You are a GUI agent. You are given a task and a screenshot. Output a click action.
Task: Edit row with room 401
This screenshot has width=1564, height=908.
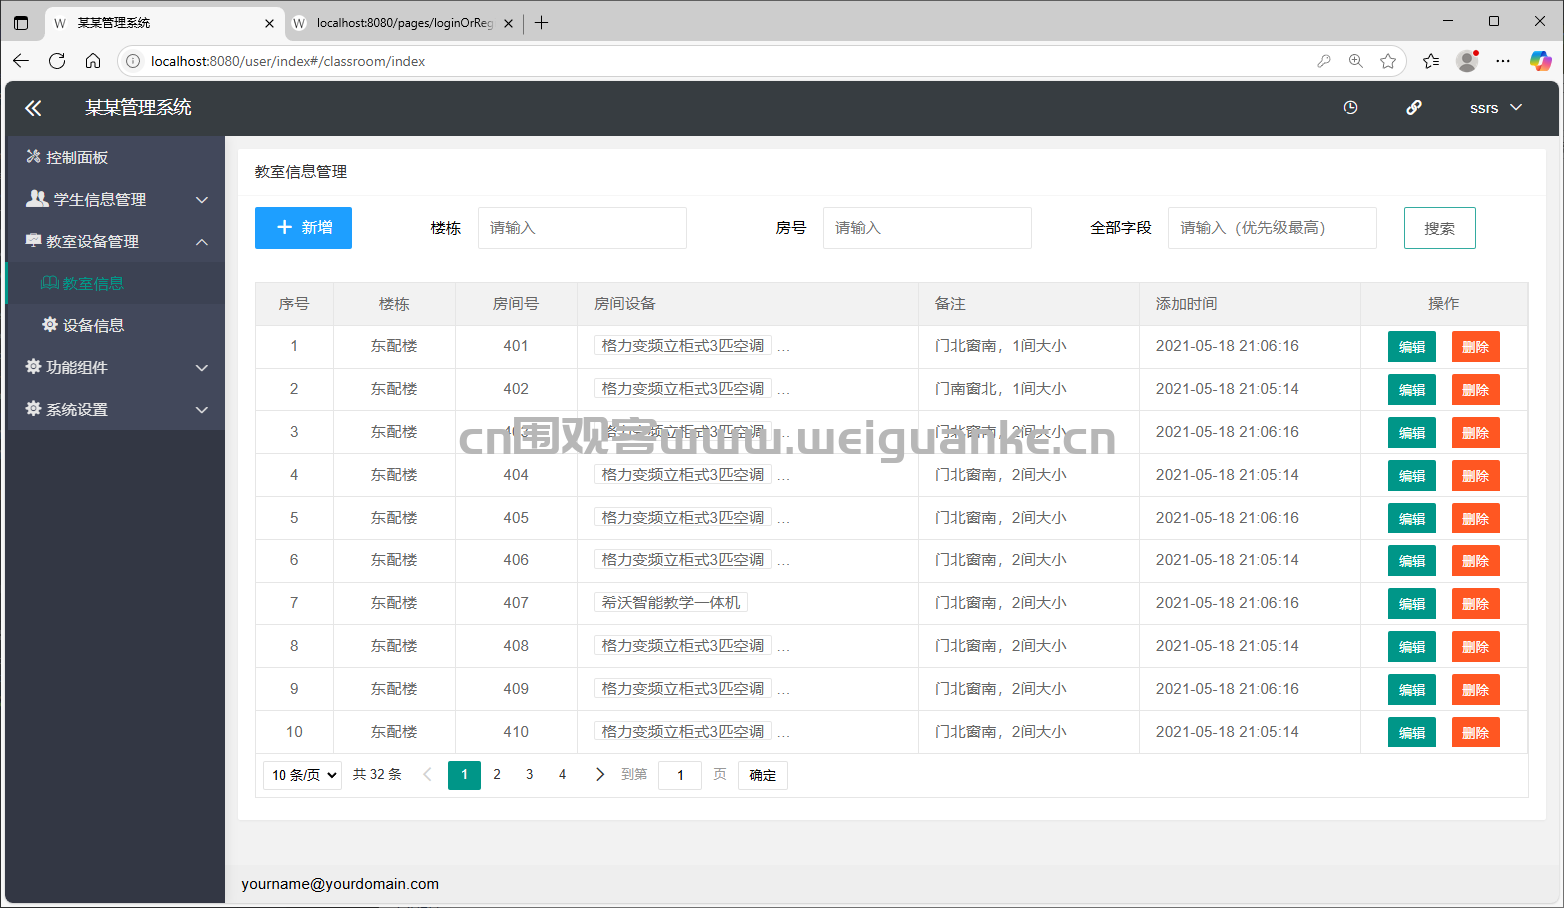click(x=1412, y=347)
